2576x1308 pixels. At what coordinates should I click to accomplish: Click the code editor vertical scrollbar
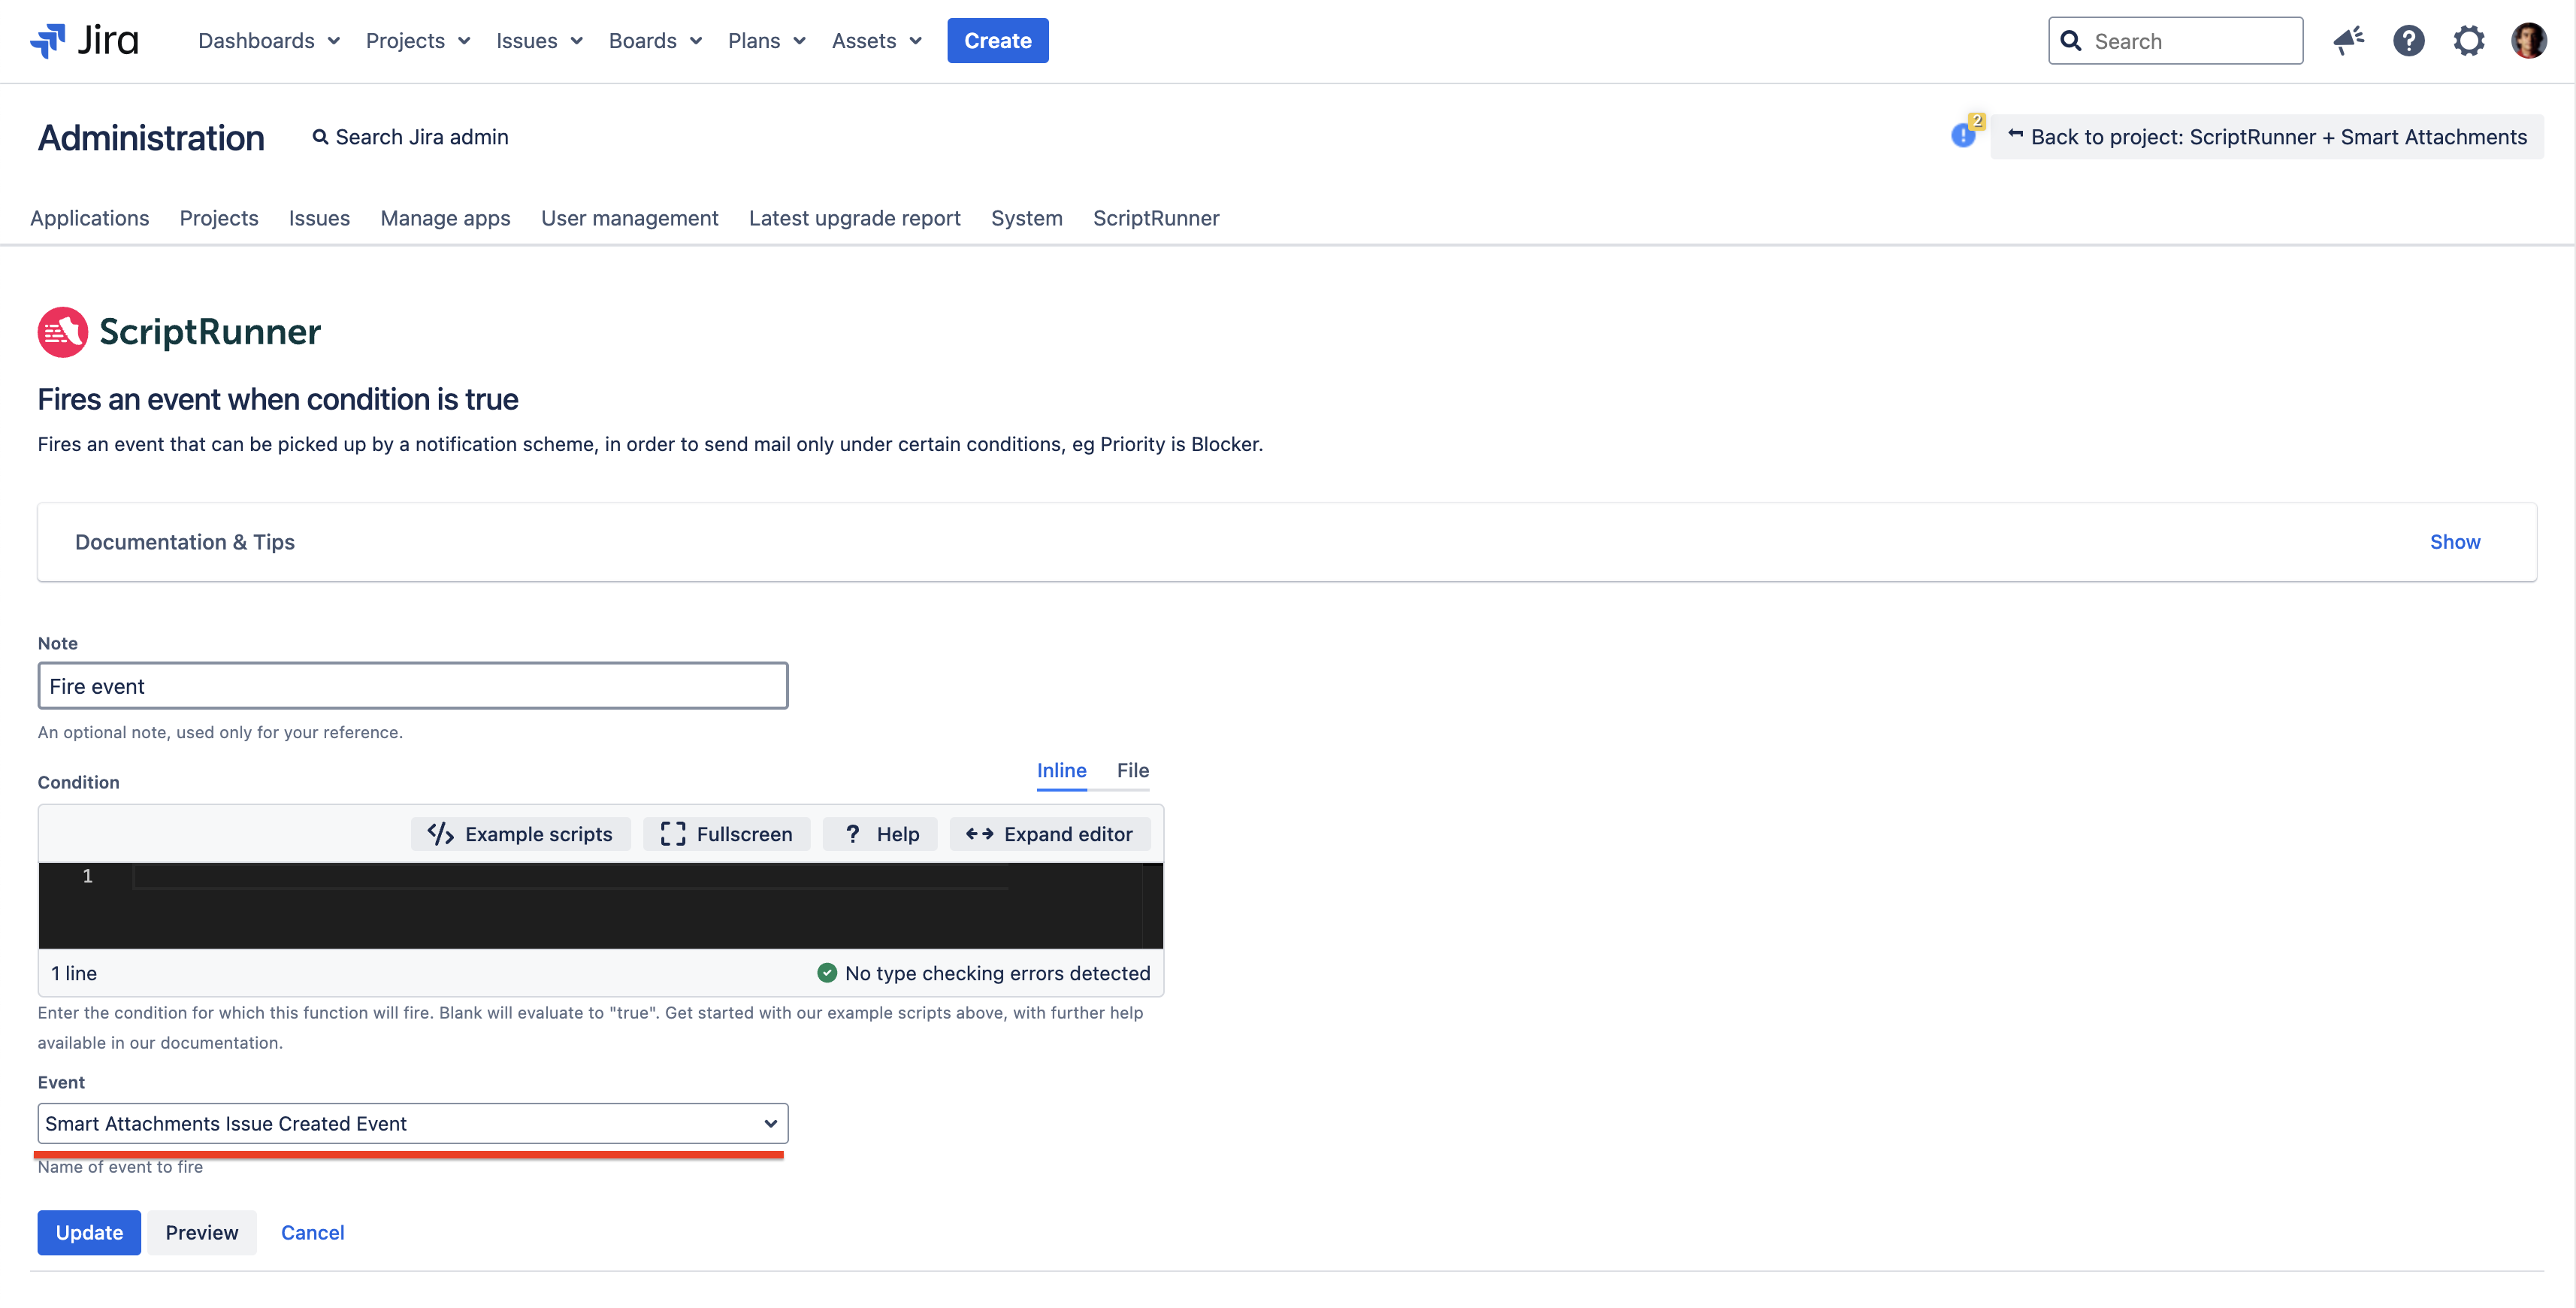1152,906
